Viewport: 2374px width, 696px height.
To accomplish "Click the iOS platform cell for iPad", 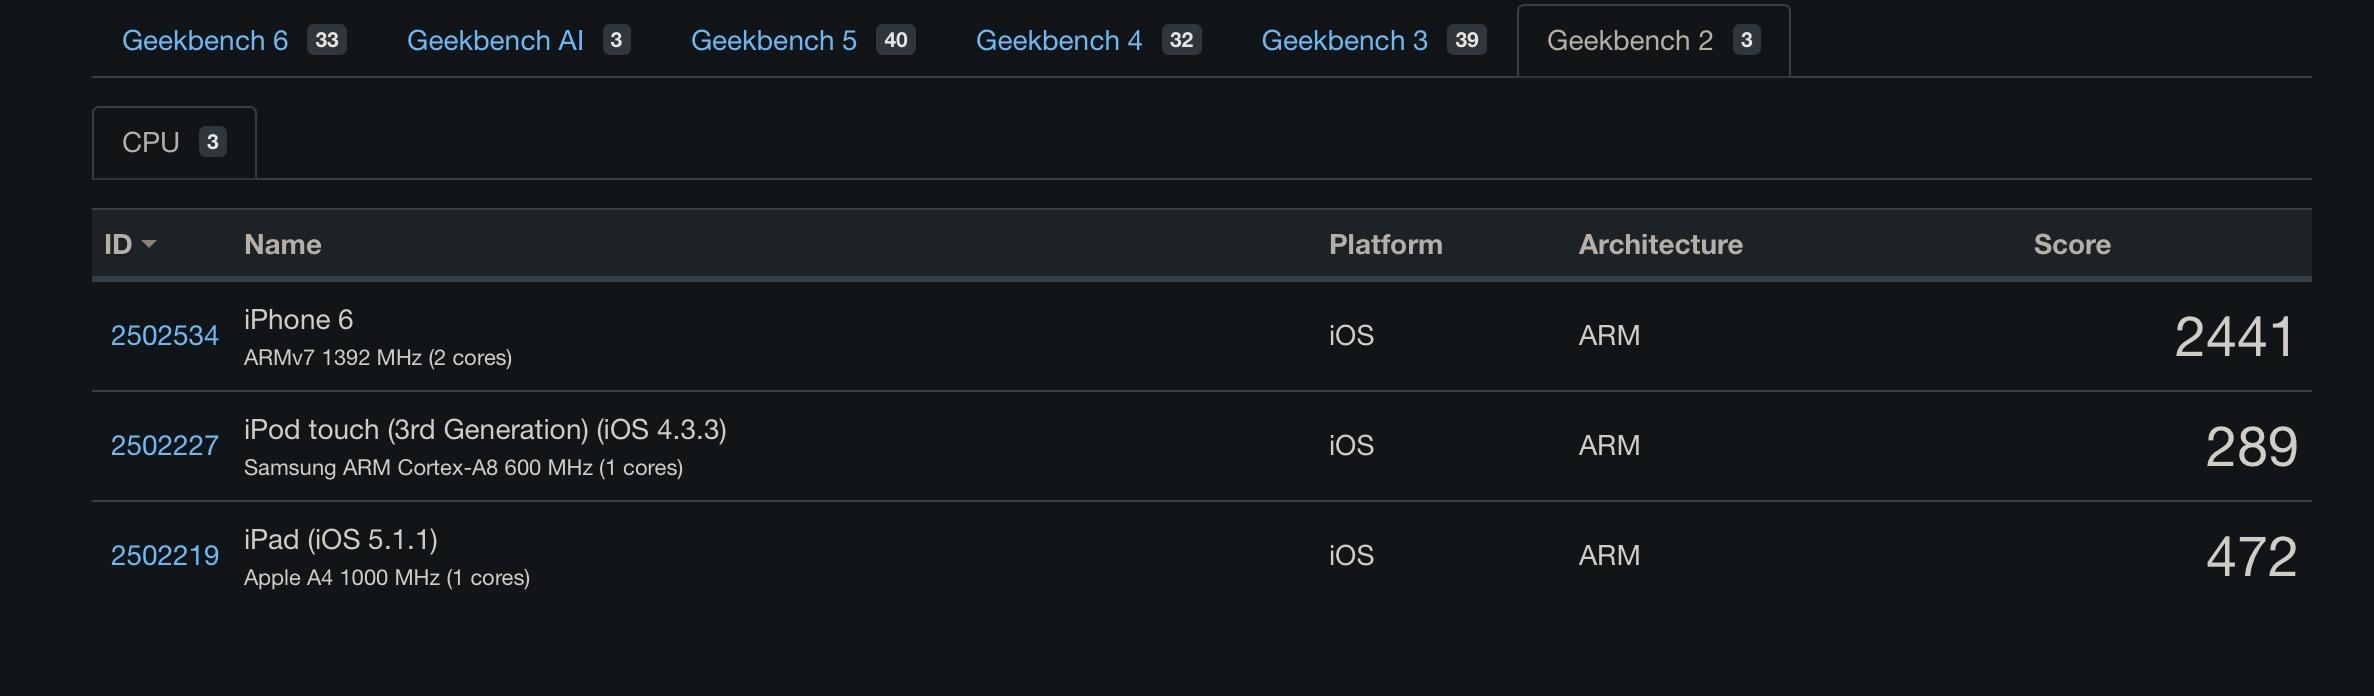I will point(1351,556).
